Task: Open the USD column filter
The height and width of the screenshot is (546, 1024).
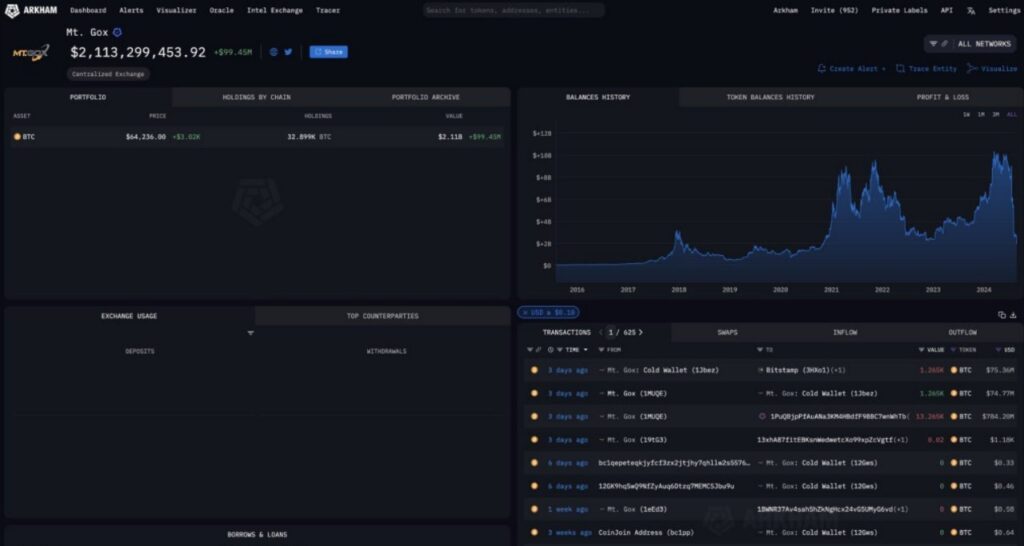Action: point(999,350)
